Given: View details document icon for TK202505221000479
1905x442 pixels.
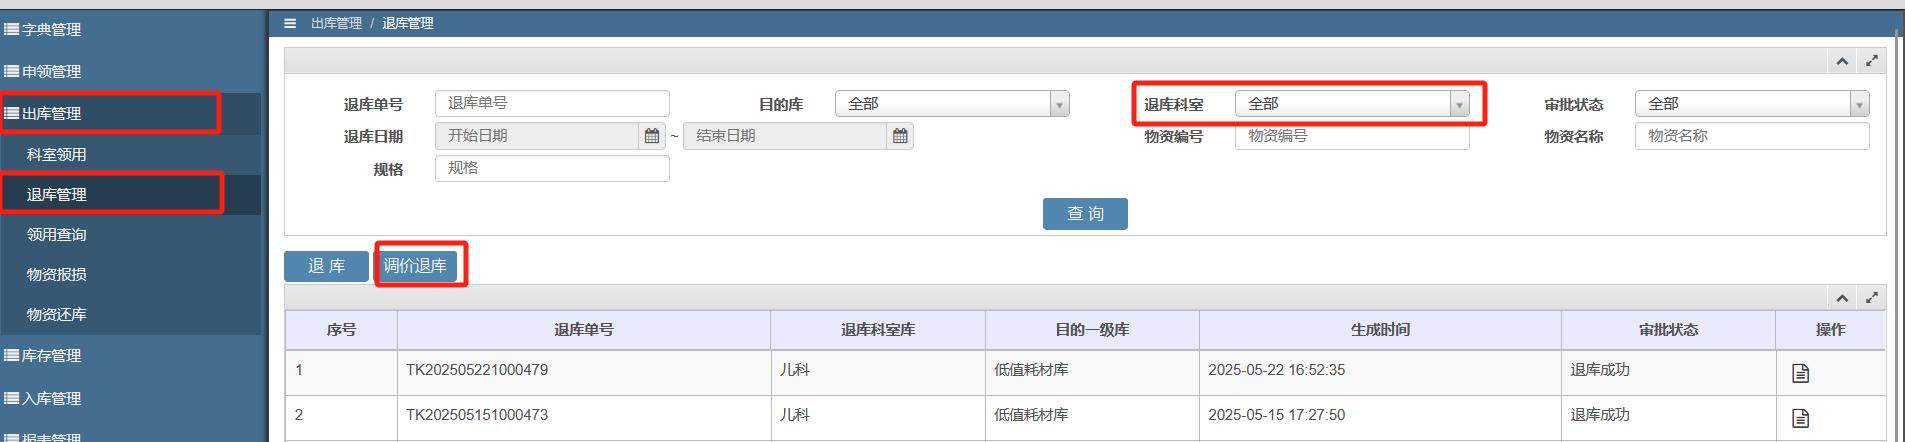Looking at the screenshot, I should click(x=1801, y=373).
